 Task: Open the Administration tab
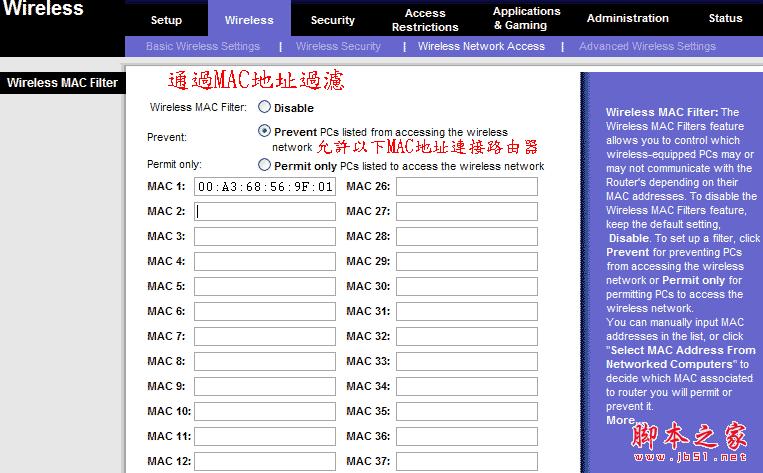pos(628,18)
